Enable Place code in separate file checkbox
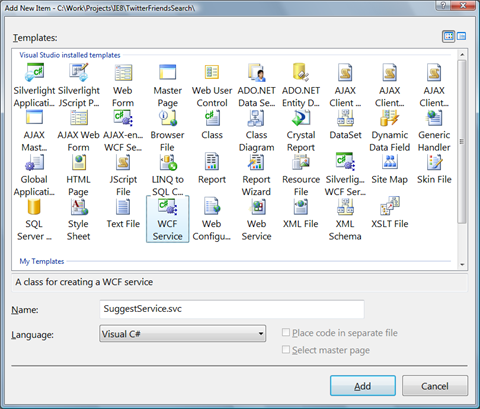480x409 pixels. coord(286,332)
